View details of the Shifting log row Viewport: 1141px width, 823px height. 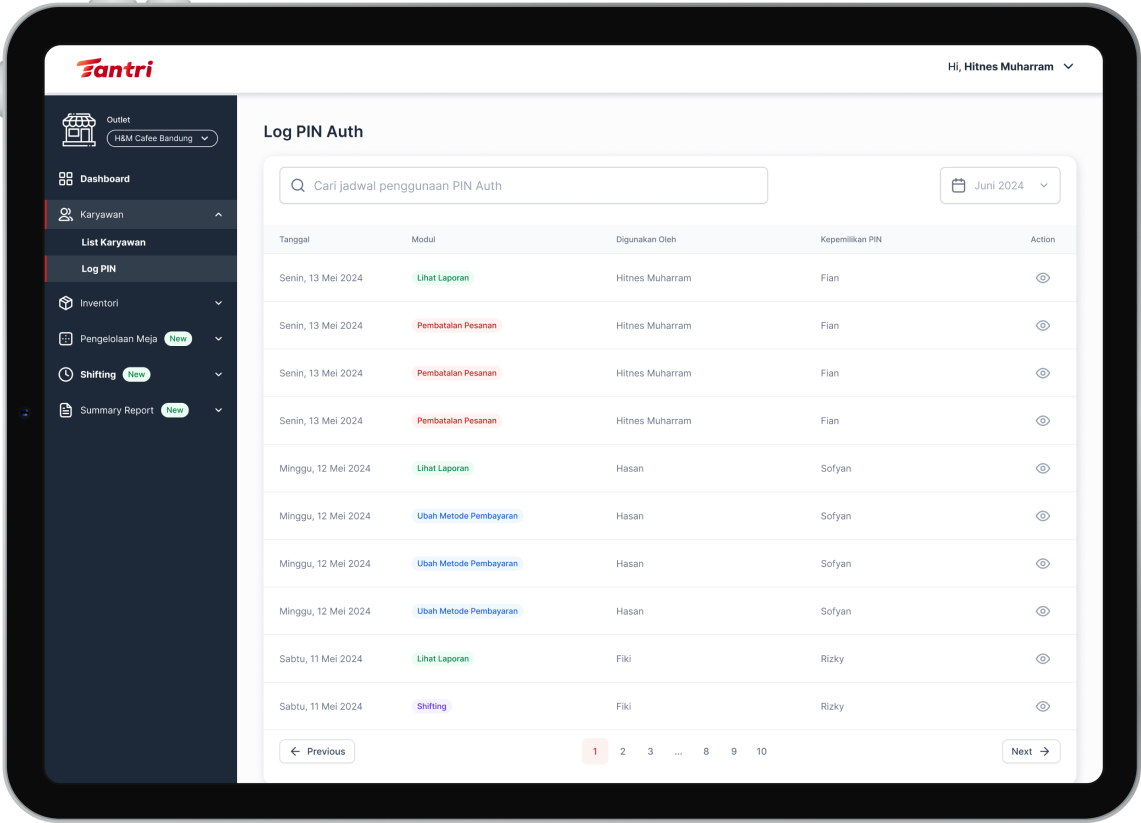(x=1043, y=707)
